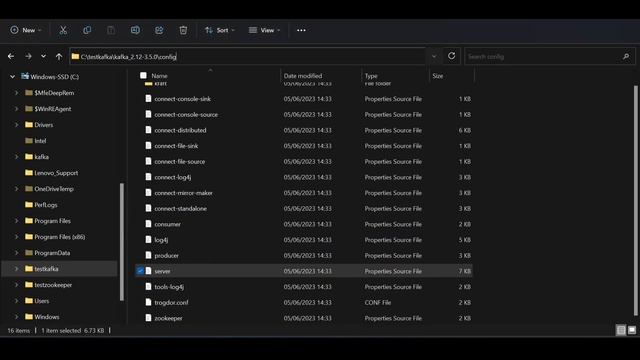Click the navigation pane vertical scrollbar
Image resolution: width=640 pixels, height=360 pixels.
click(122, 242)
